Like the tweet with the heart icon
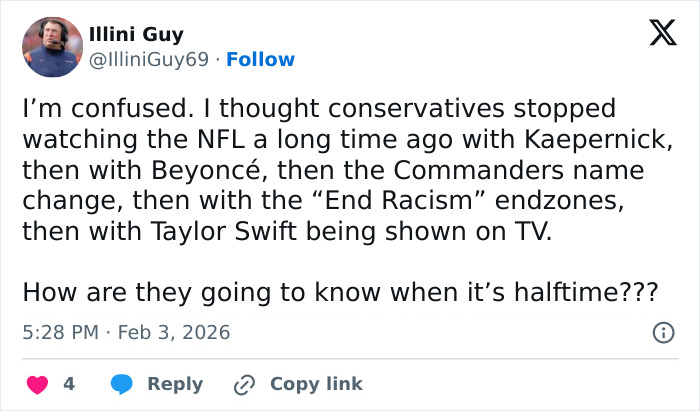Screen dimensions: 700x411 tap(36, 384)
